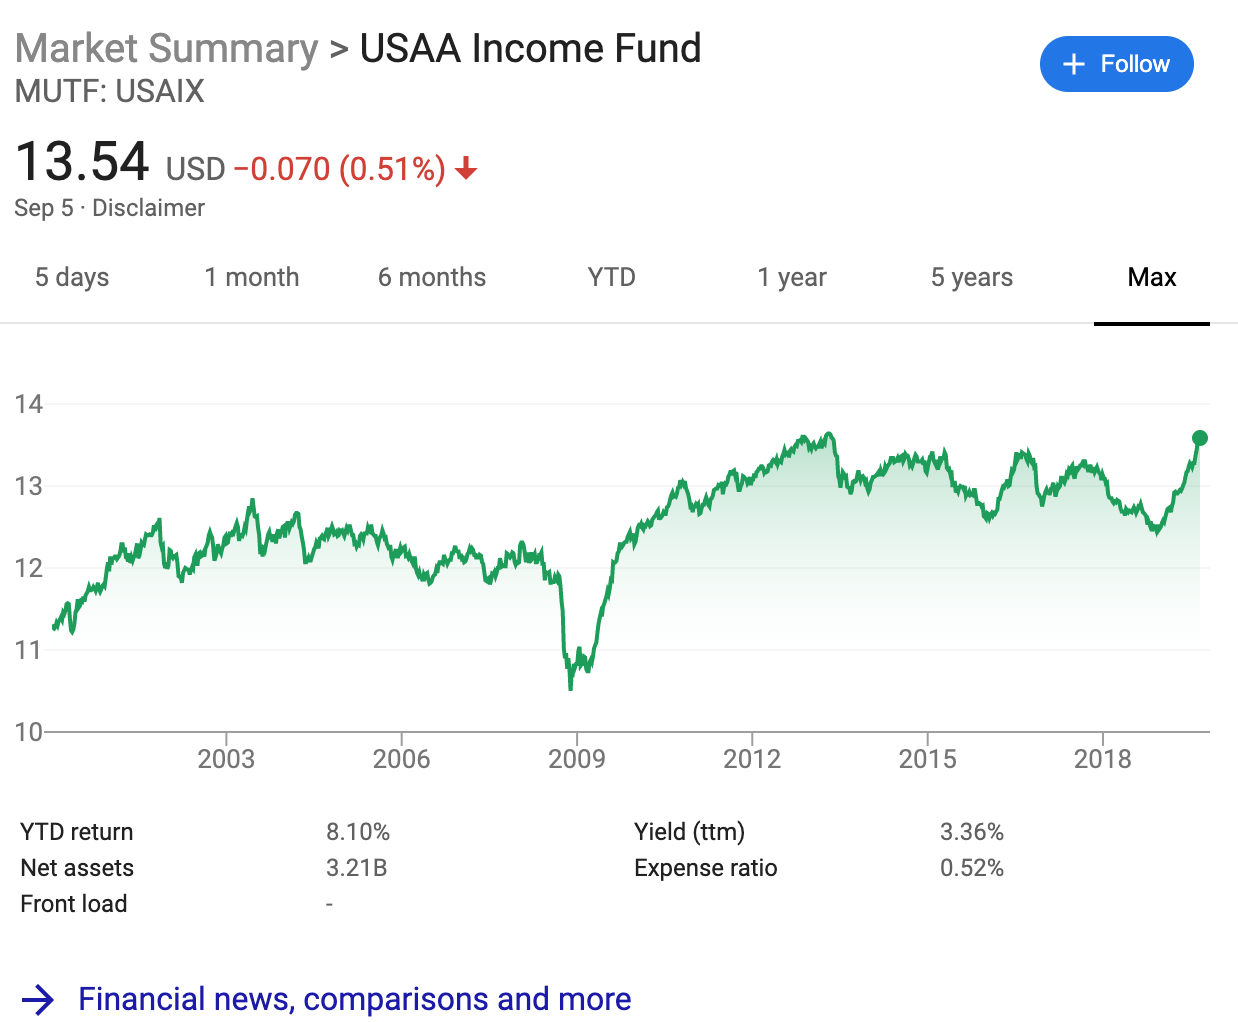Click the red down arrow price indicator
Image resolution: width=1238 pixels, height=1022 pixels.
466,170
